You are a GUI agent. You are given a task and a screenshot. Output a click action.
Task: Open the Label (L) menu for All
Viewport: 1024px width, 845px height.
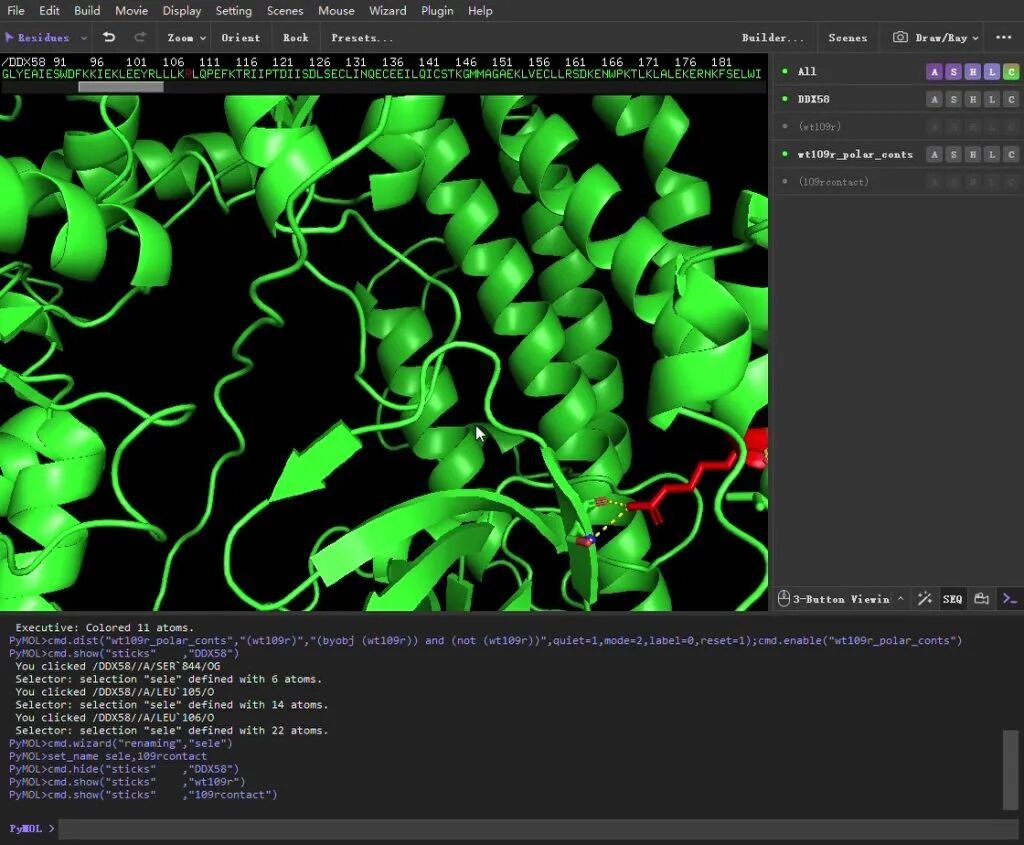[992, 72]
